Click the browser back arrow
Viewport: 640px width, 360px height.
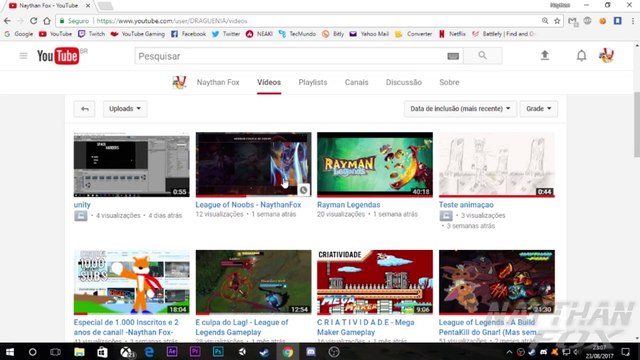coord(7,21)
